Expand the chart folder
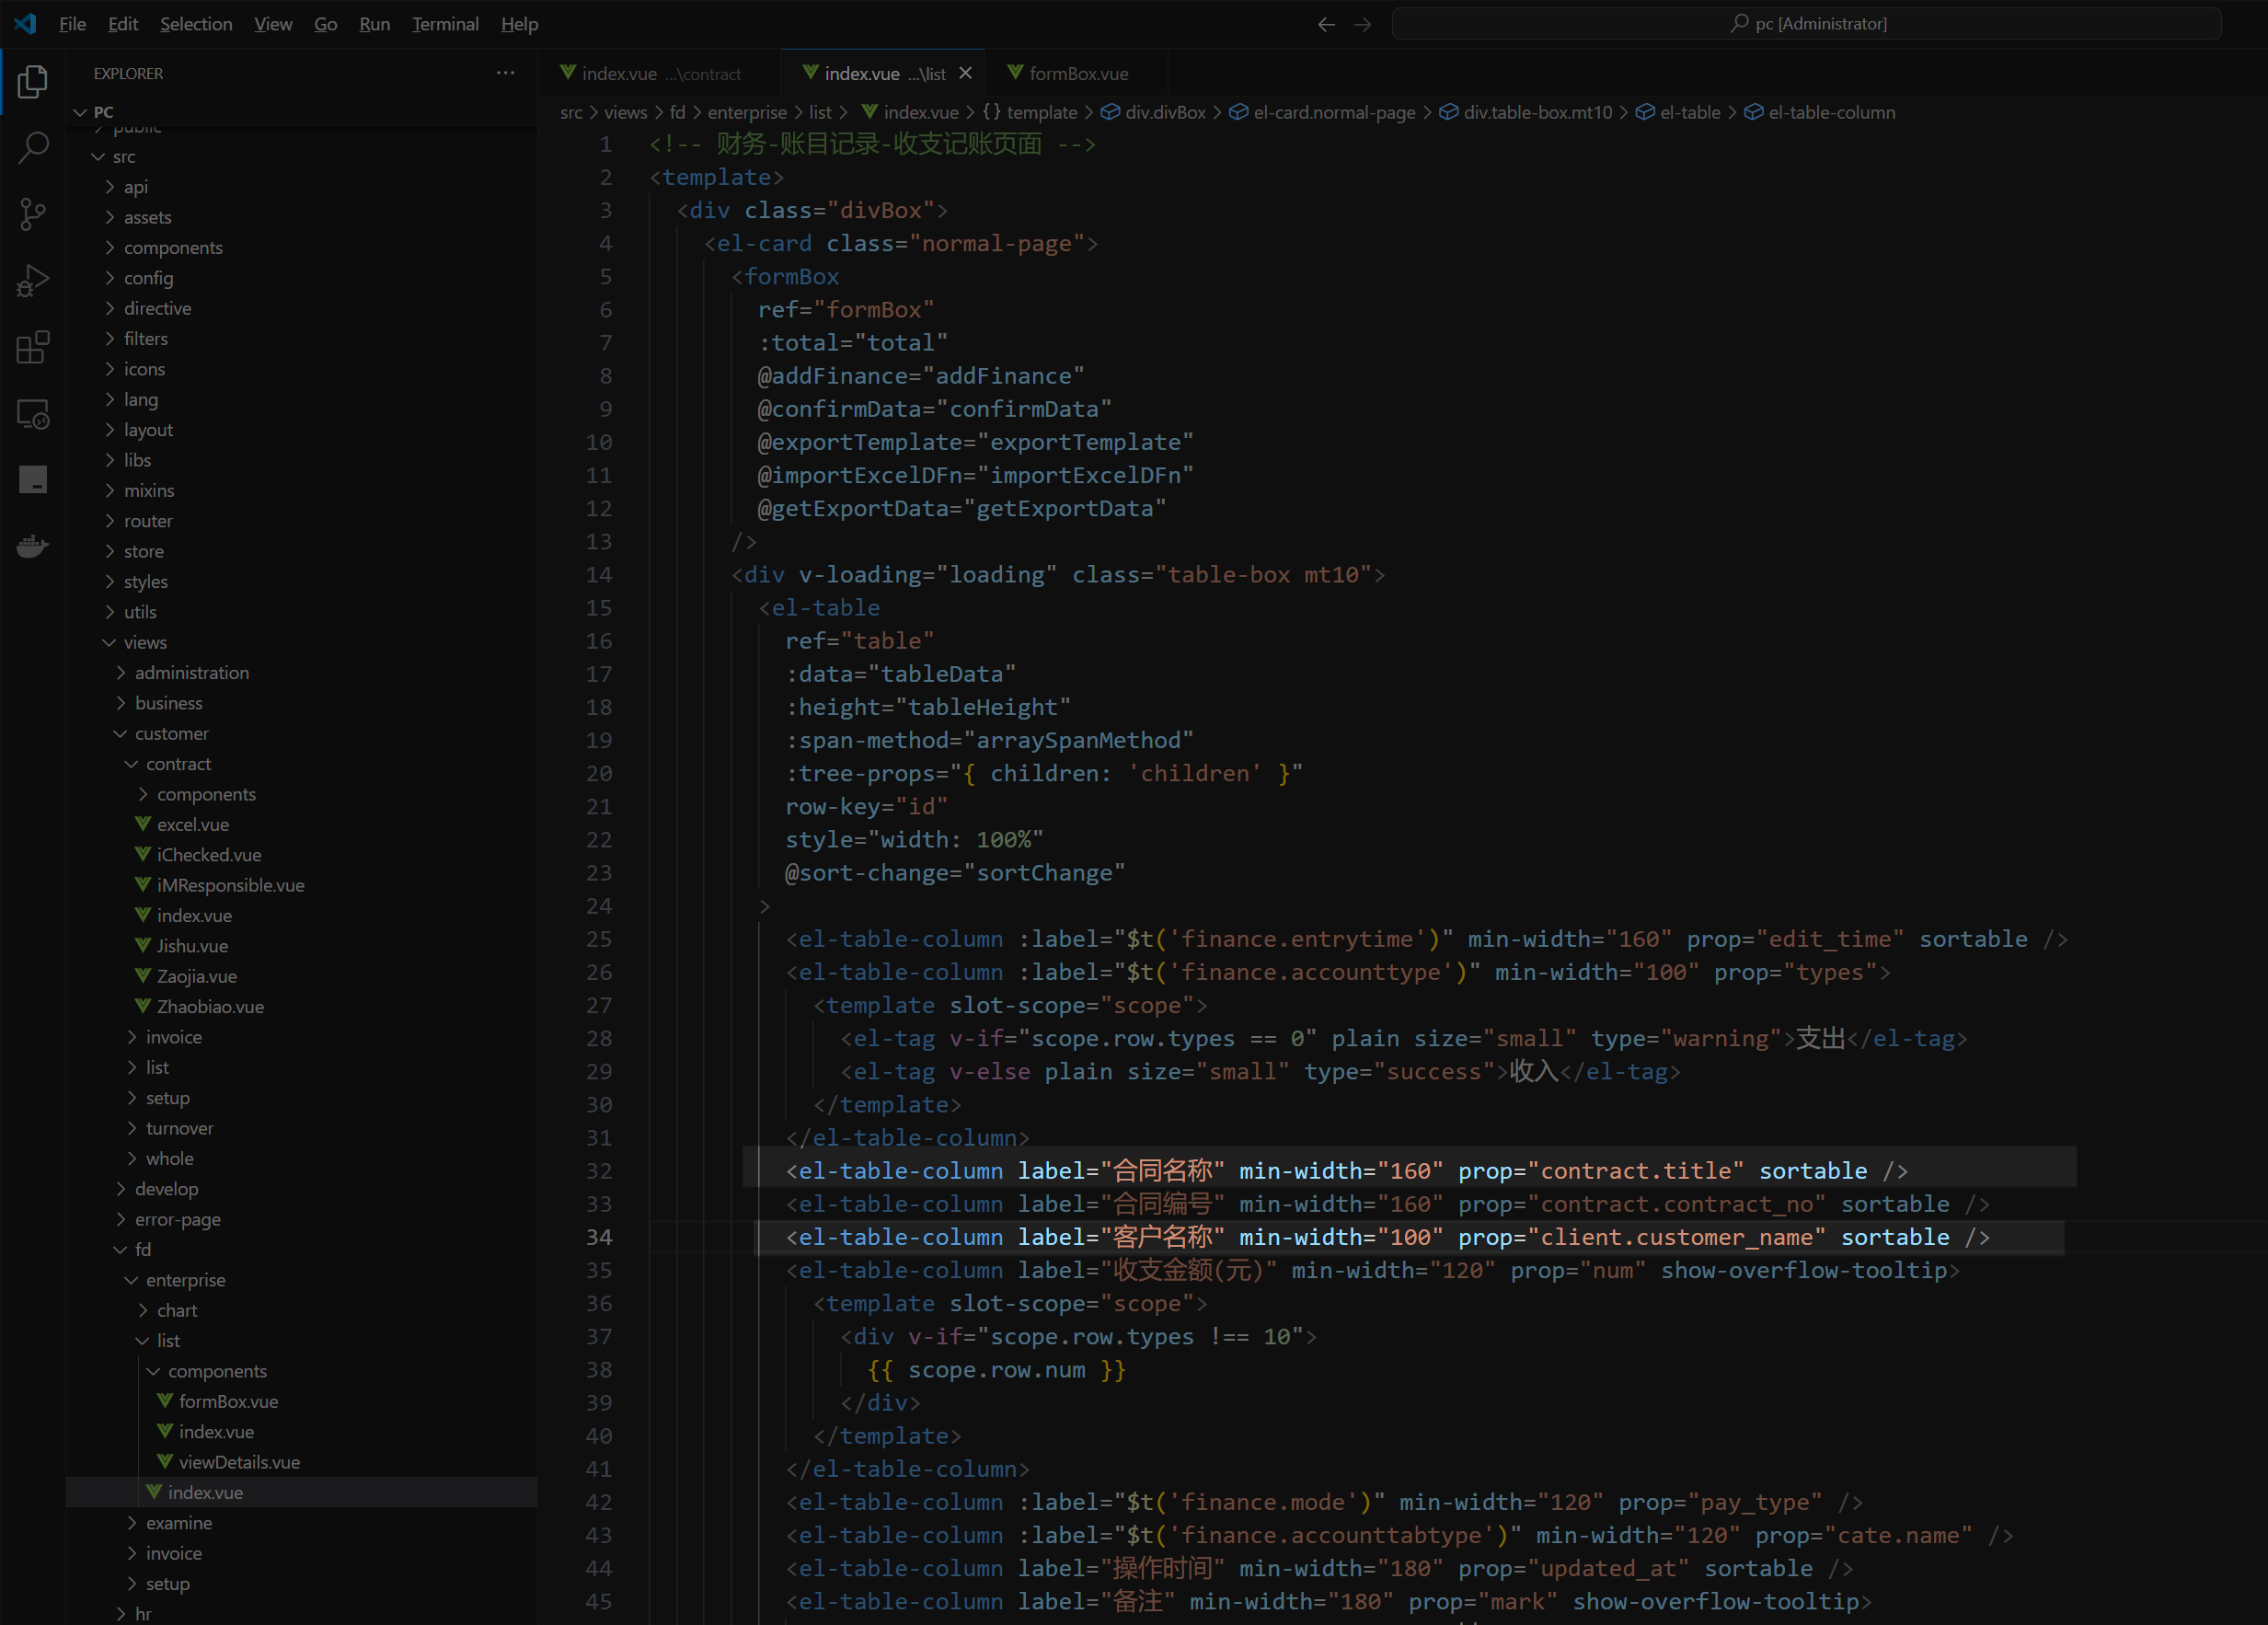Image resolution: width=2268 pixels, height=1625 pixels. tap(142, 1310)
